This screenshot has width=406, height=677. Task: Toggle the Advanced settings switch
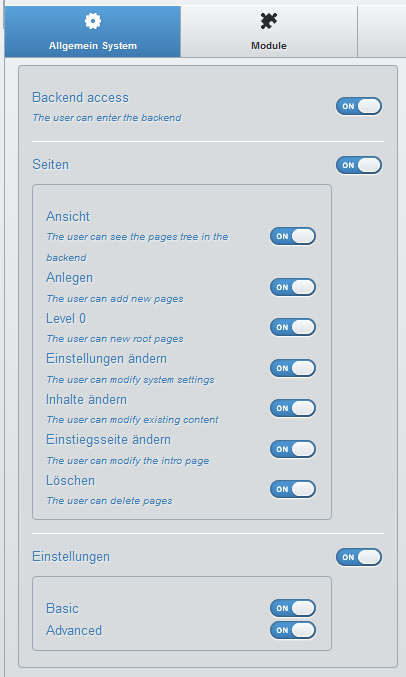click(x=293, y=630)
